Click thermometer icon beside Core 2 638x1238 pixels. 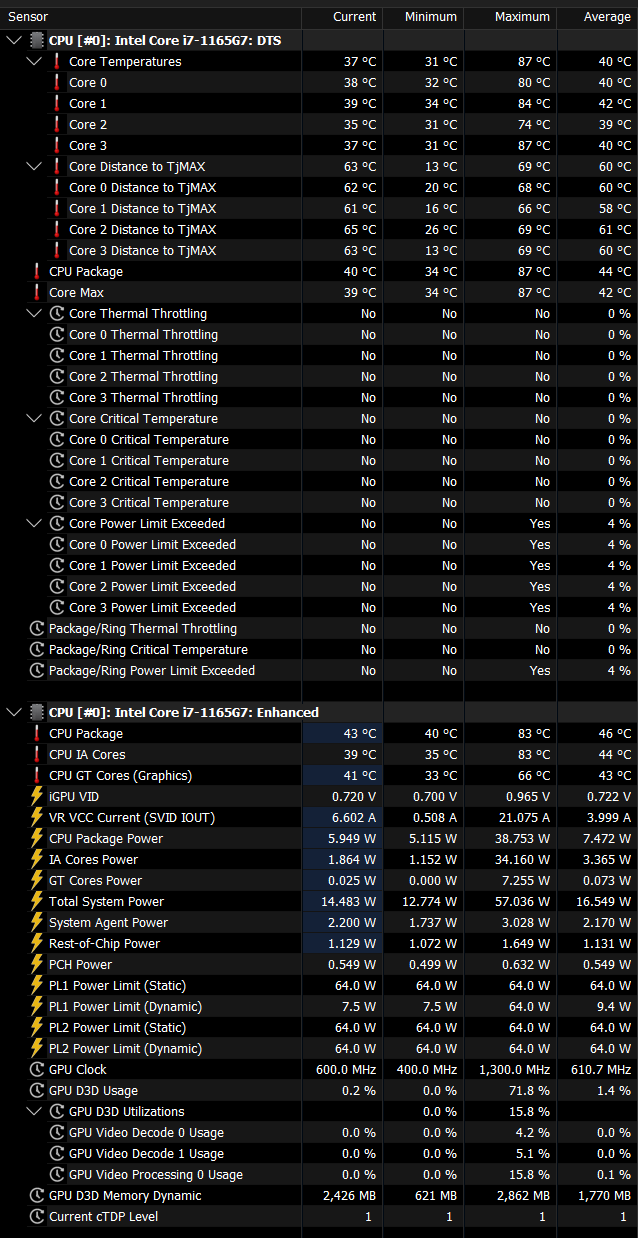(x=57, y=124)
